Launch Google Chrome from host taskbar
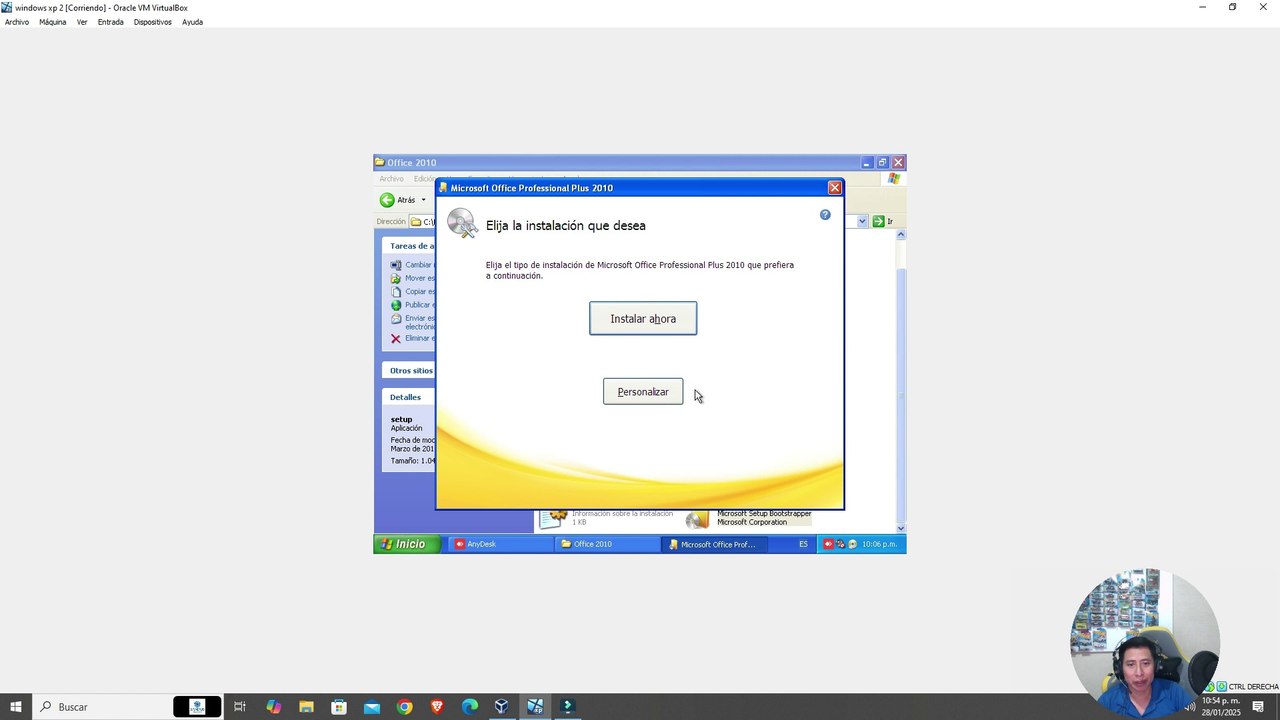Viewport: 1280px width, 720px height. click(404, 707)
